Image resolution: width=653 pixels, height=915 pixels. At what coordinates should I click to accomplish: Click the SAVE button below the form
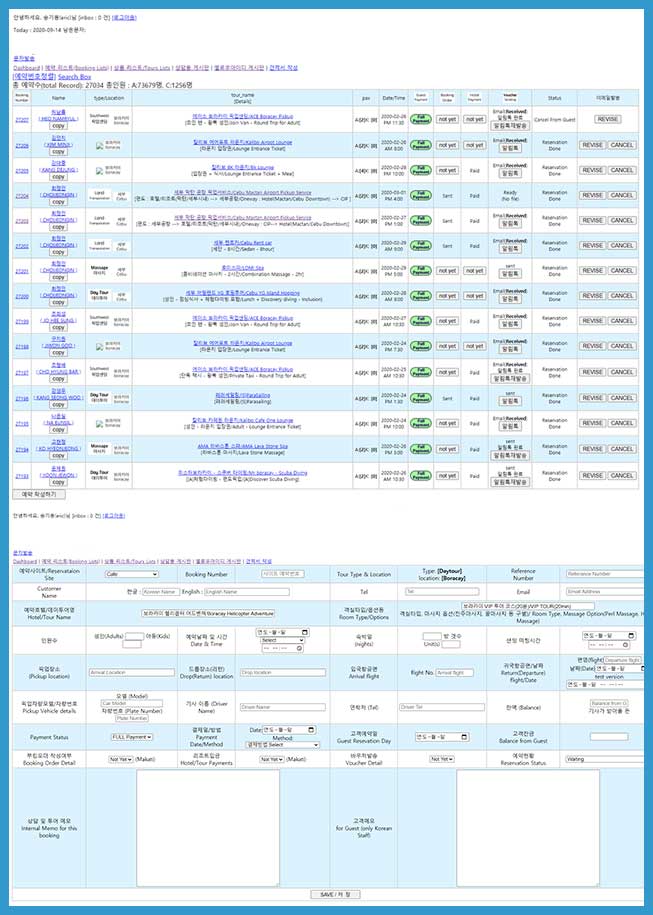336,895
